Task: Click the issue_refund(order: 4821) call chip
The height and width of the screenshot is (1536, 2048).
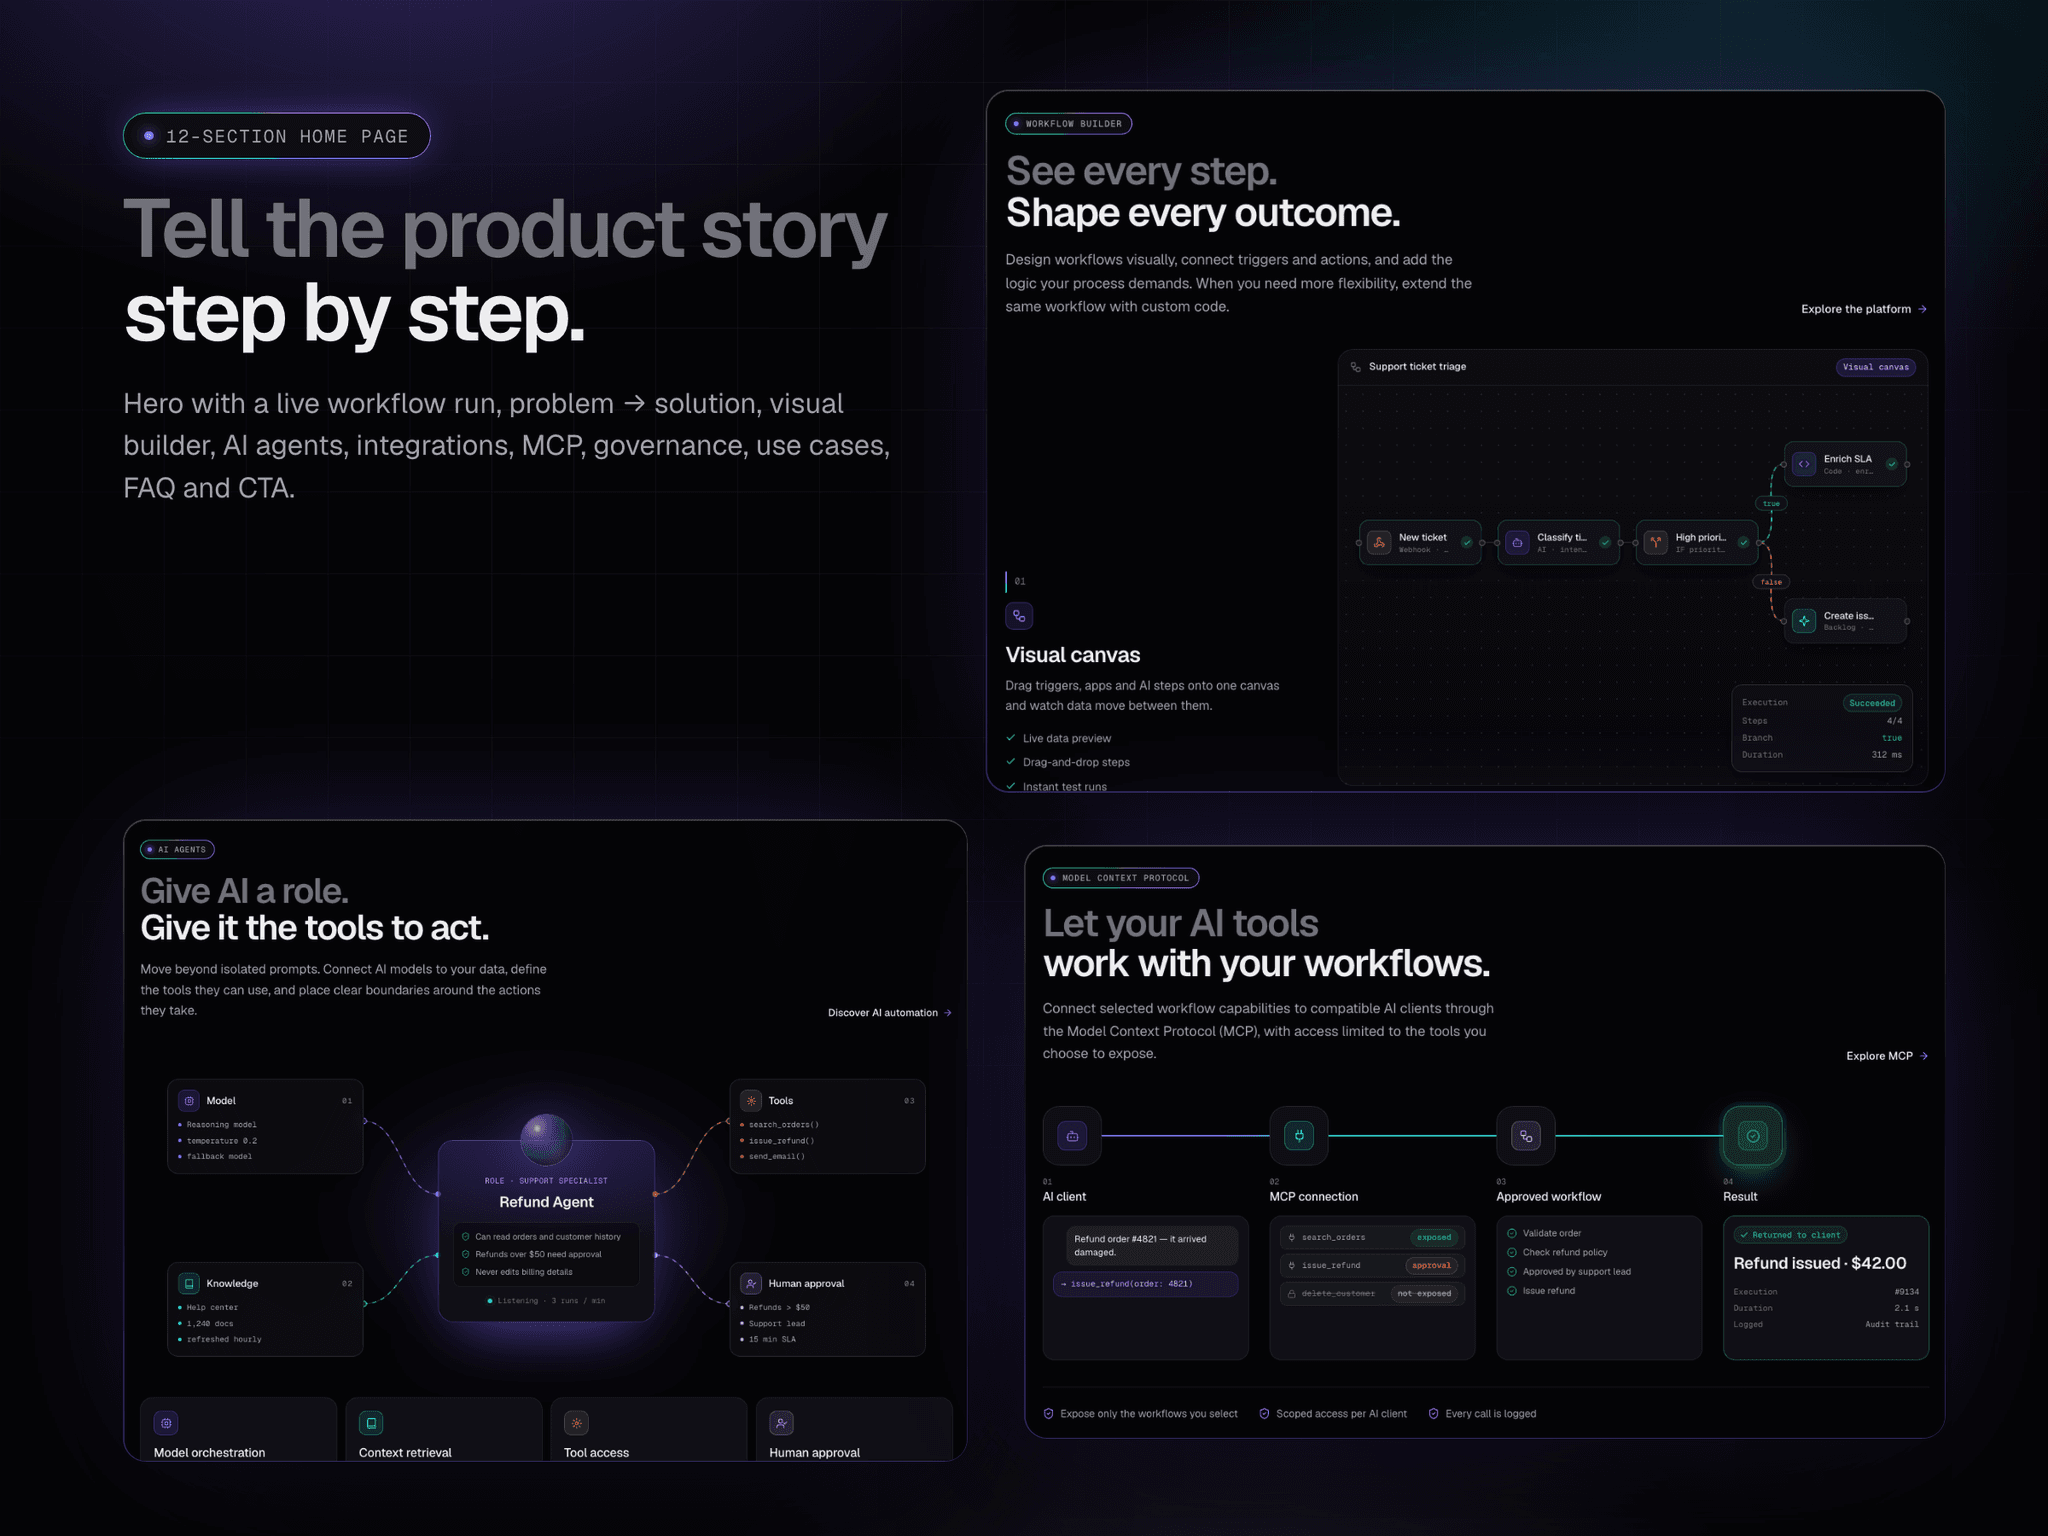Action: pos(1145,1284)
